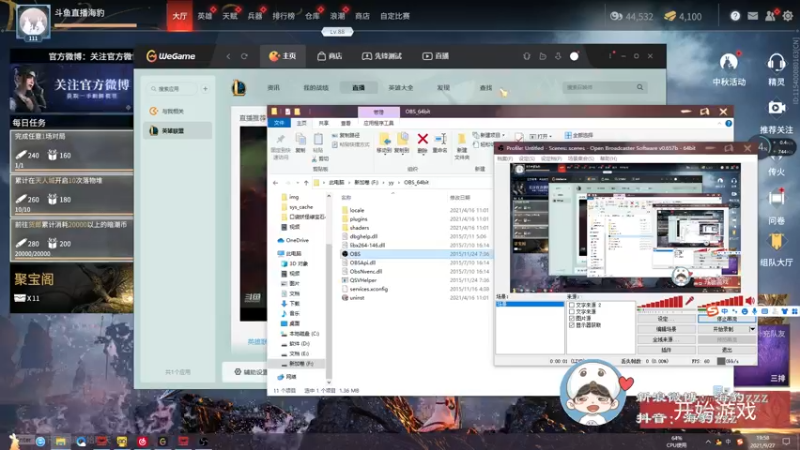Screen dimensions: 800x450
Task: Open the game mail envelope icon
Action: click(x=753, y=16)
